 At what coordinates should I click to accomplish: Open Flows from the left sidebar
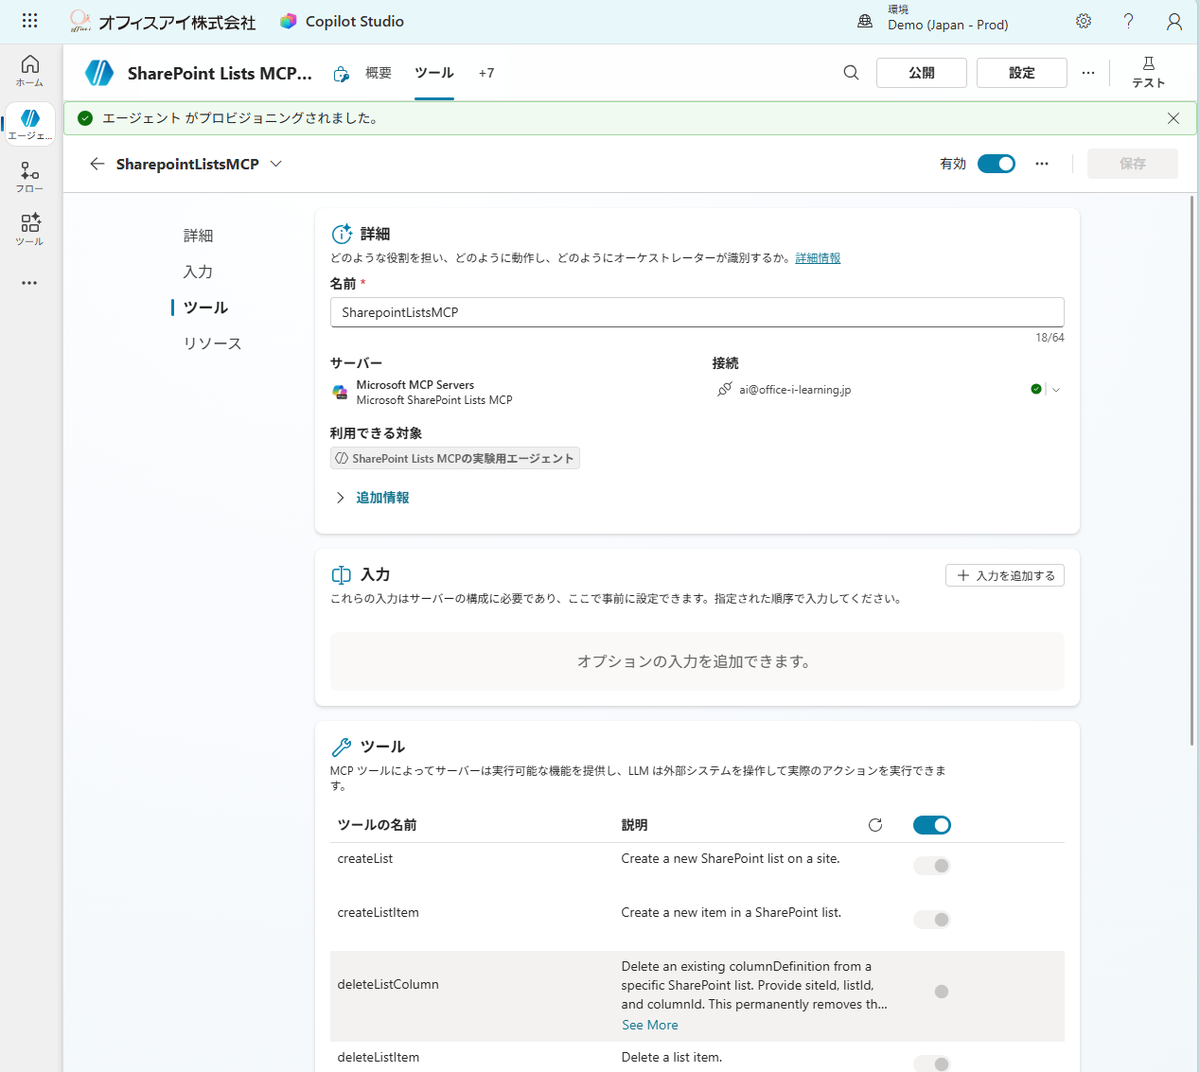(x=30, y=177)
